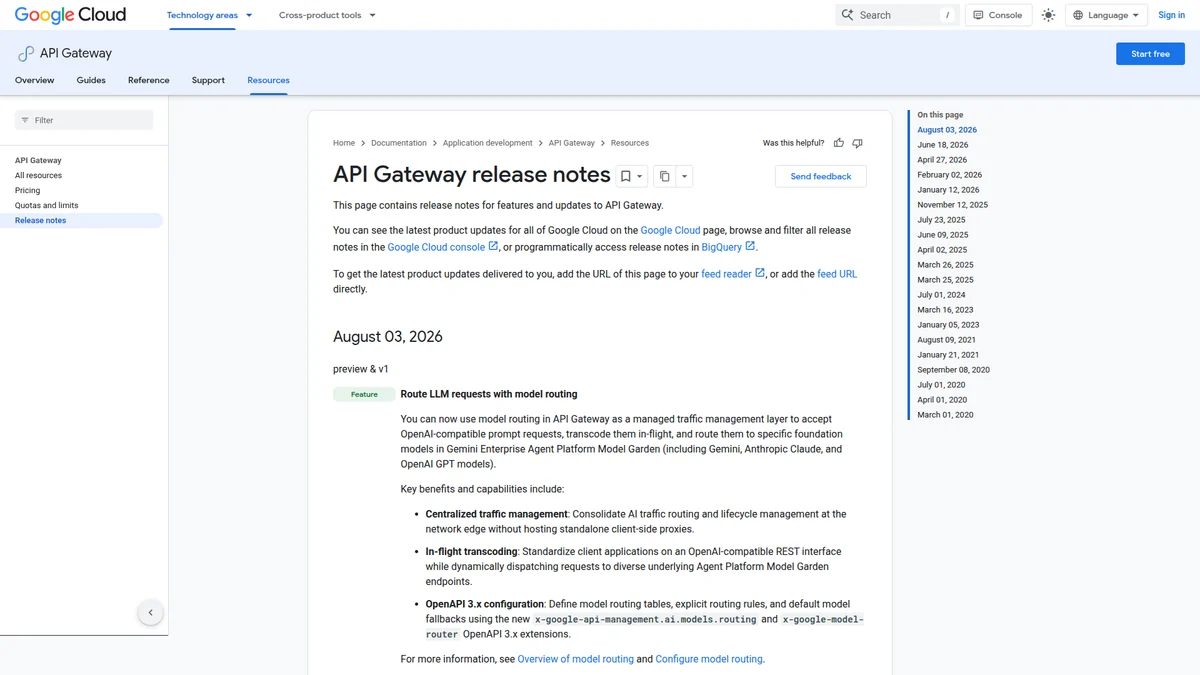Jump to July 01, 2024 entry
This screenshot has width=1200, height=675.
942,295
